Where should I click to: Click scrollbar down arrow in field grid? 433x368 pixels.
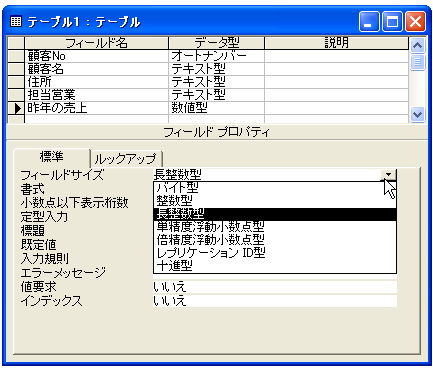pos(417,114)
